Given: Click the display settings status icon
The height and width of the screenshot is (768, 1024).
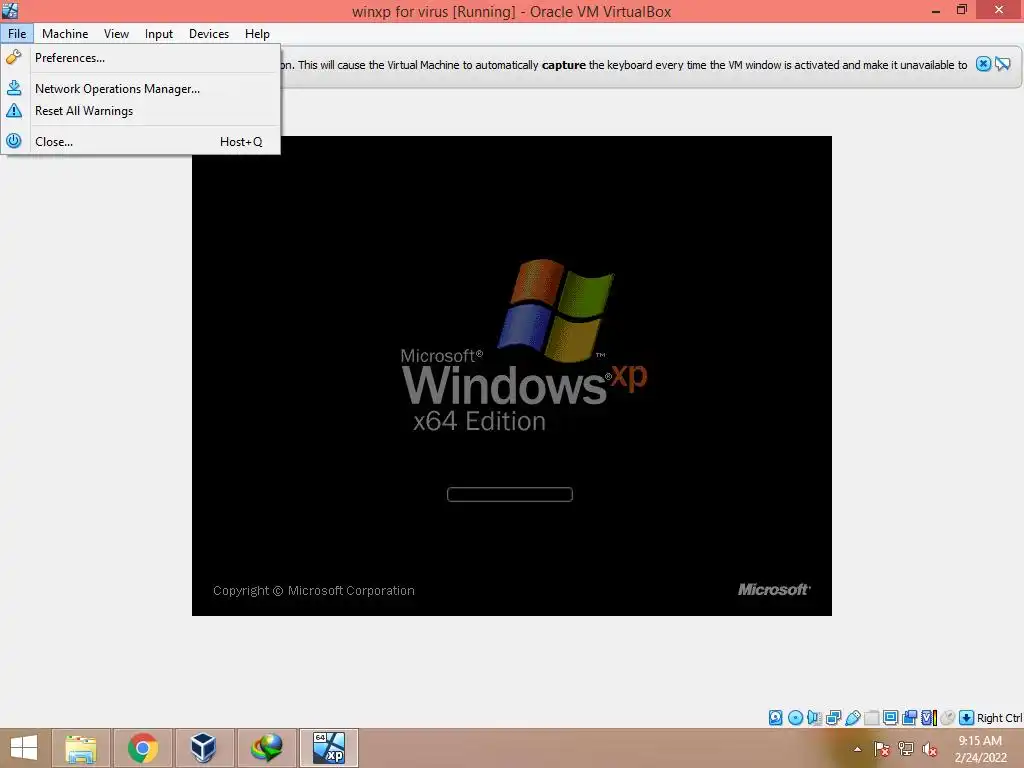Looking at the screenshot, I should pyautogui.click(x=890, y=718).
